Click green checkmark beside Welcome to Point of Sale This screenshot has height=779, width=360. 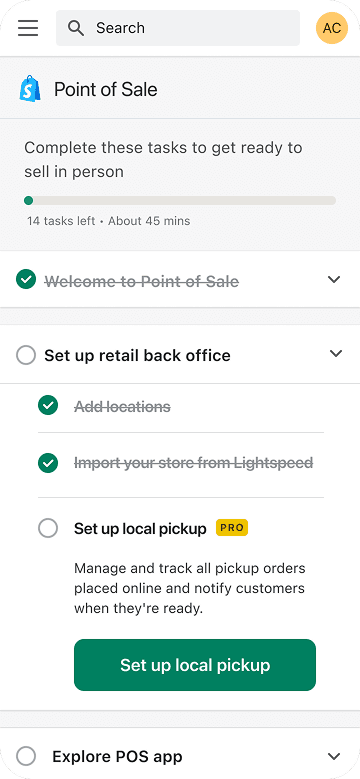pyautogui.click(x=26, y=279)
